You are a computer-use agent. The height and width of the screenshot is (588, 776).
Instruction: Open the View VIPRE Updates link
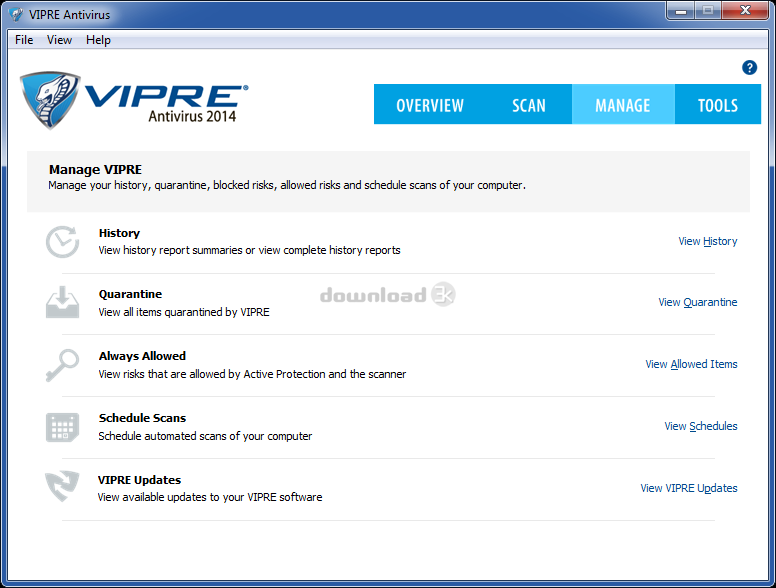689,488
